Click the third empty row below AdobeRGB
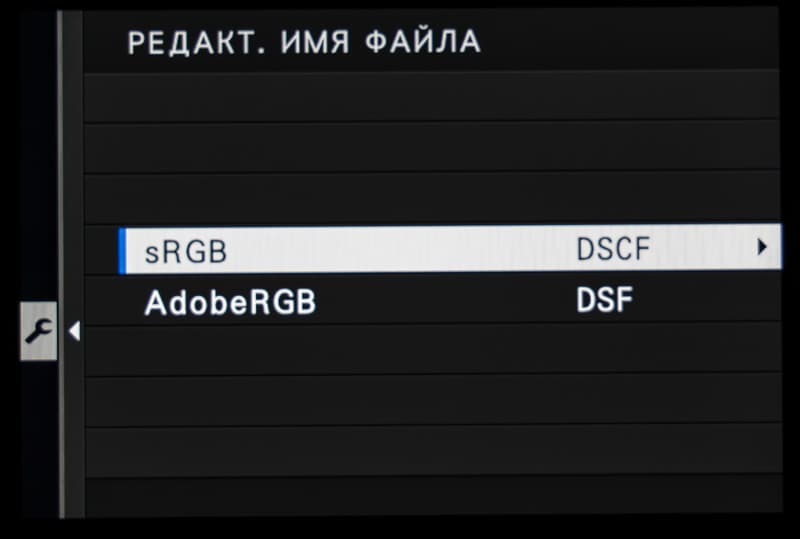800x539 pixels. coord(430,450)
